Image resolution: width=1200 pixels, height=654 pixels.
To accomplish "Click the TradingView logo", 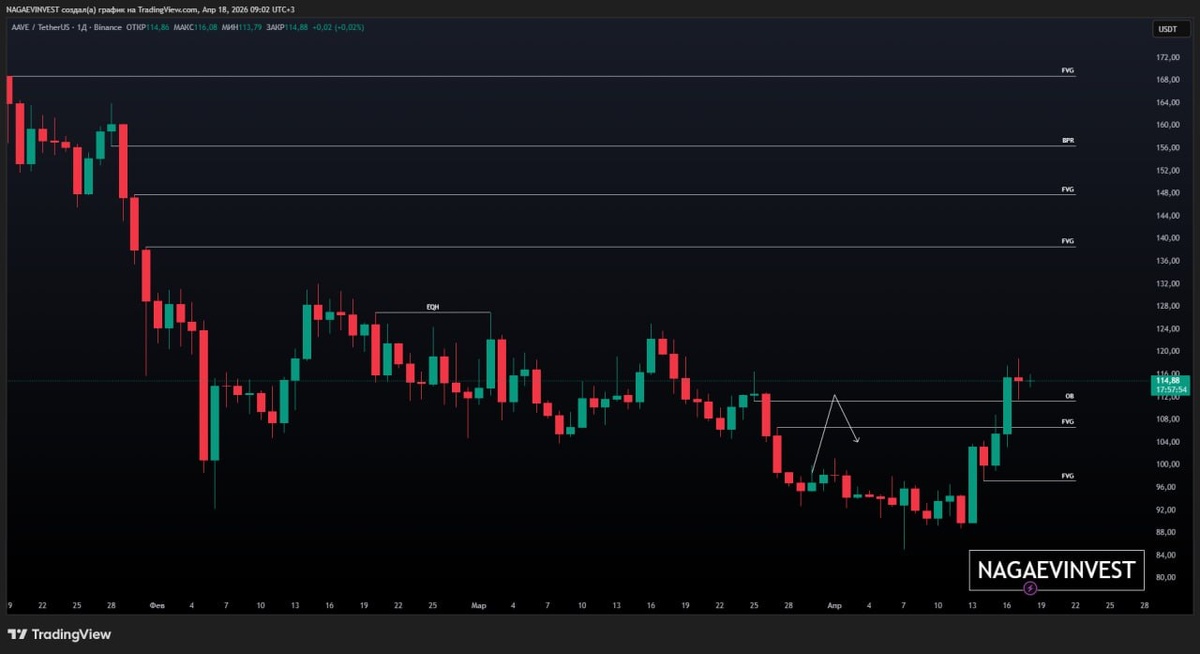I will point(60,634).
